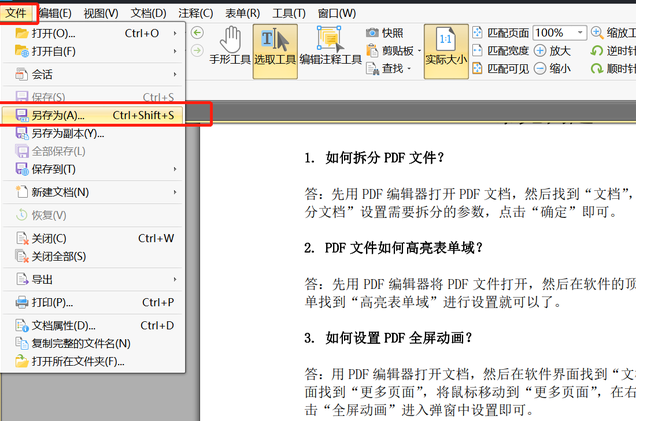
Task: Click the 放大 zoom in button
Action: pyautogui.click(x=552, y=51)
